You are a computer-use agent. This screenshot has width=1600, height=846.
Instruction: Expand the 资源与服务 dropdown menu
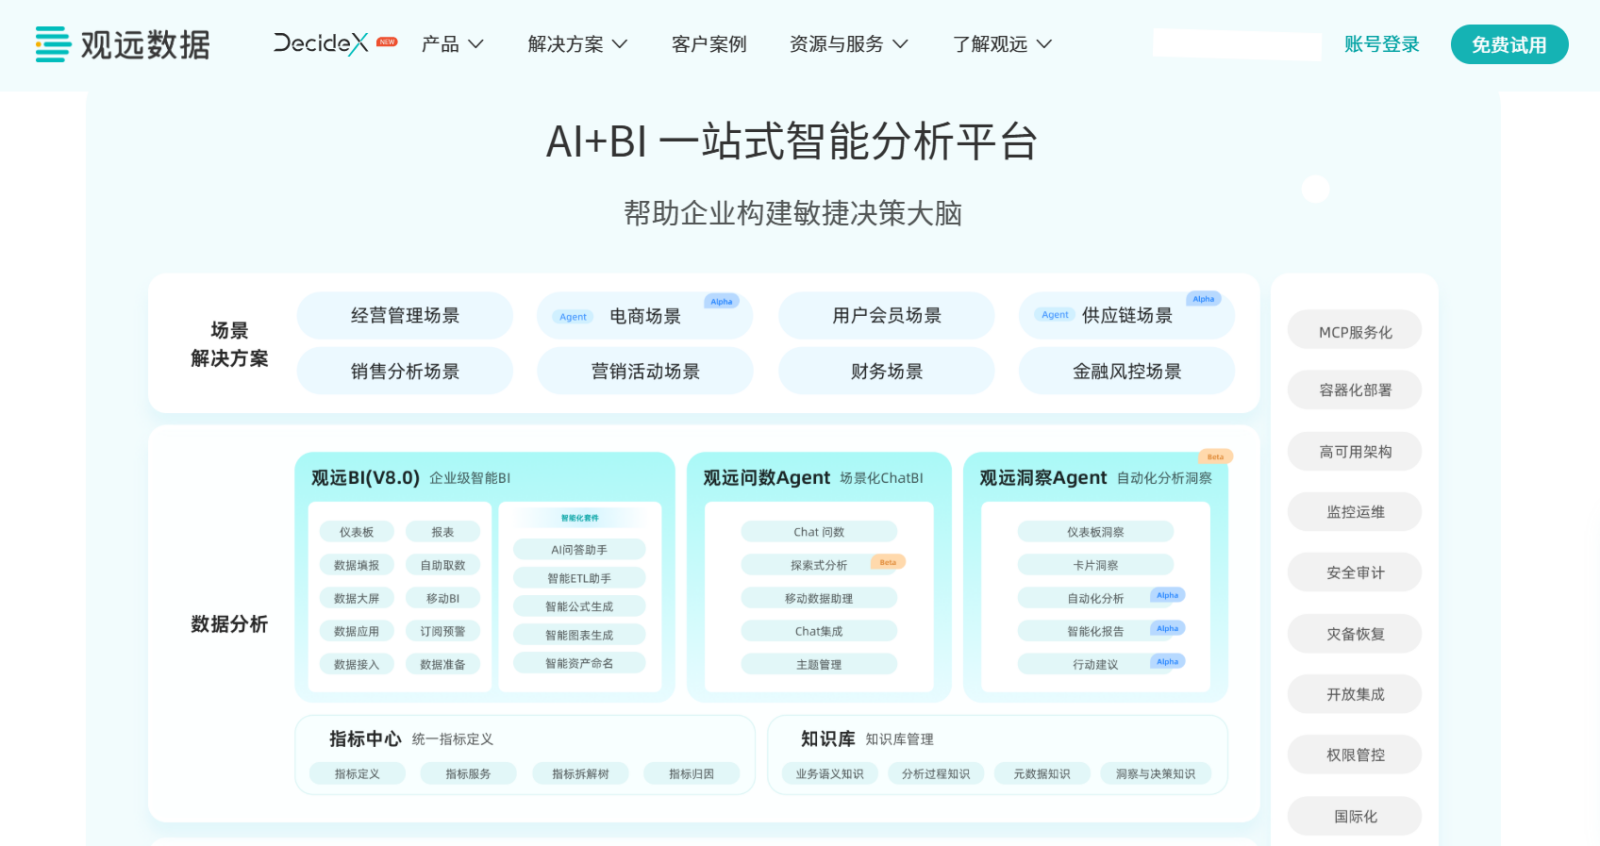coord(849,44)
